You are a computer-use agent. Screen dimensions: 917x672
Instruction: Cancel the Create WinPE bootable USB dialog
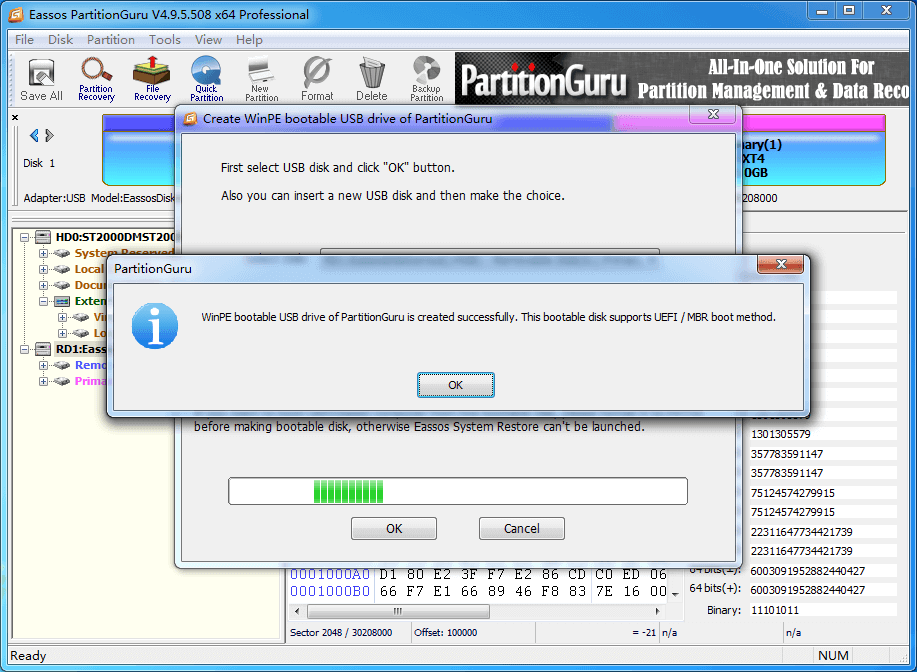pyautogui.click(x=522, y=528)
